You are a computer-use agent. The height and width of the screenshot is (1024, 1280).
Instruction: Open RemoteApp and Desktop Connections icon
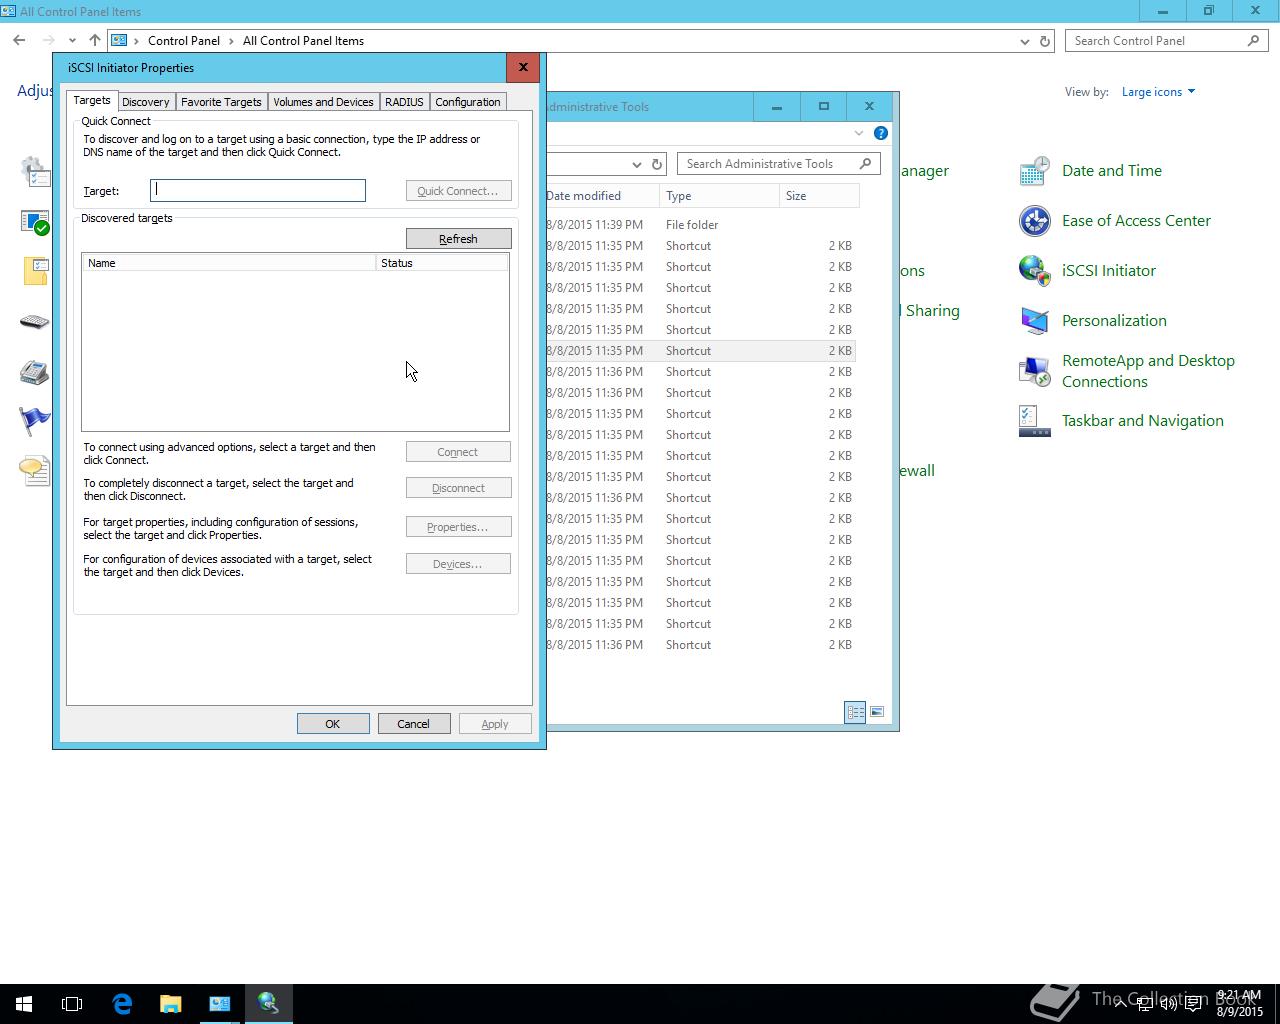click(x=1034, y=371)
